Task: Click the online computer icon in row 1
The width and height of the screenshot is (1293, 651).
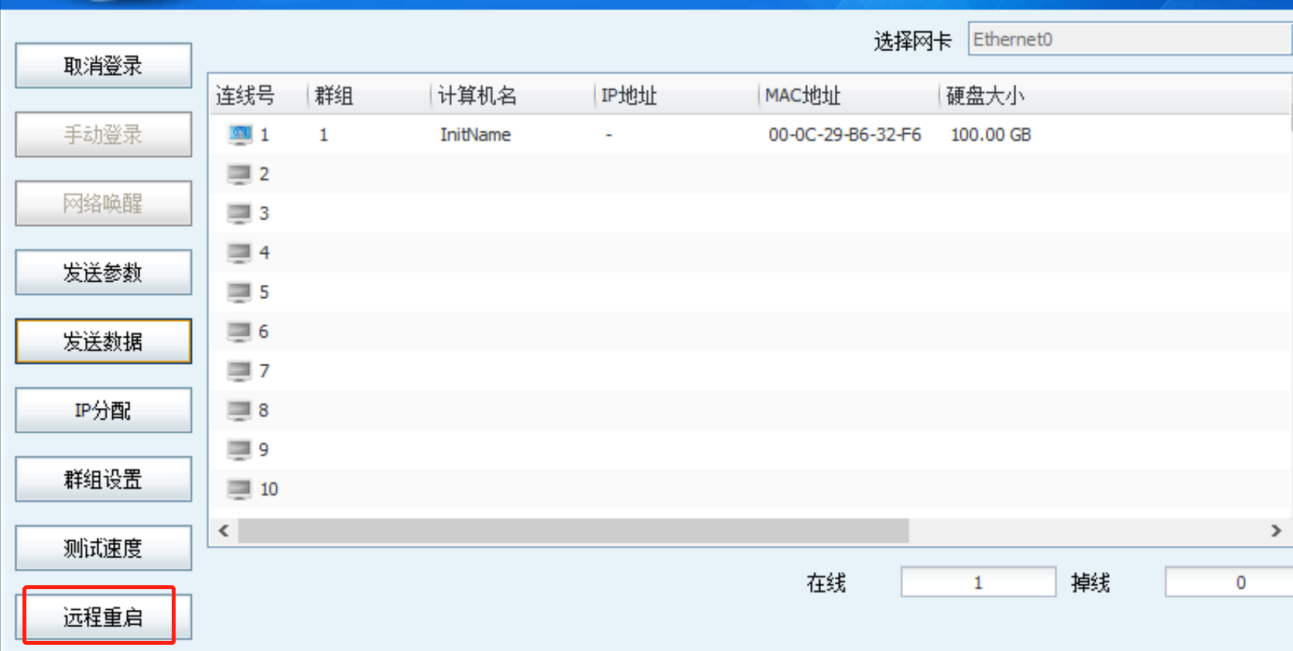Action: 239,134
